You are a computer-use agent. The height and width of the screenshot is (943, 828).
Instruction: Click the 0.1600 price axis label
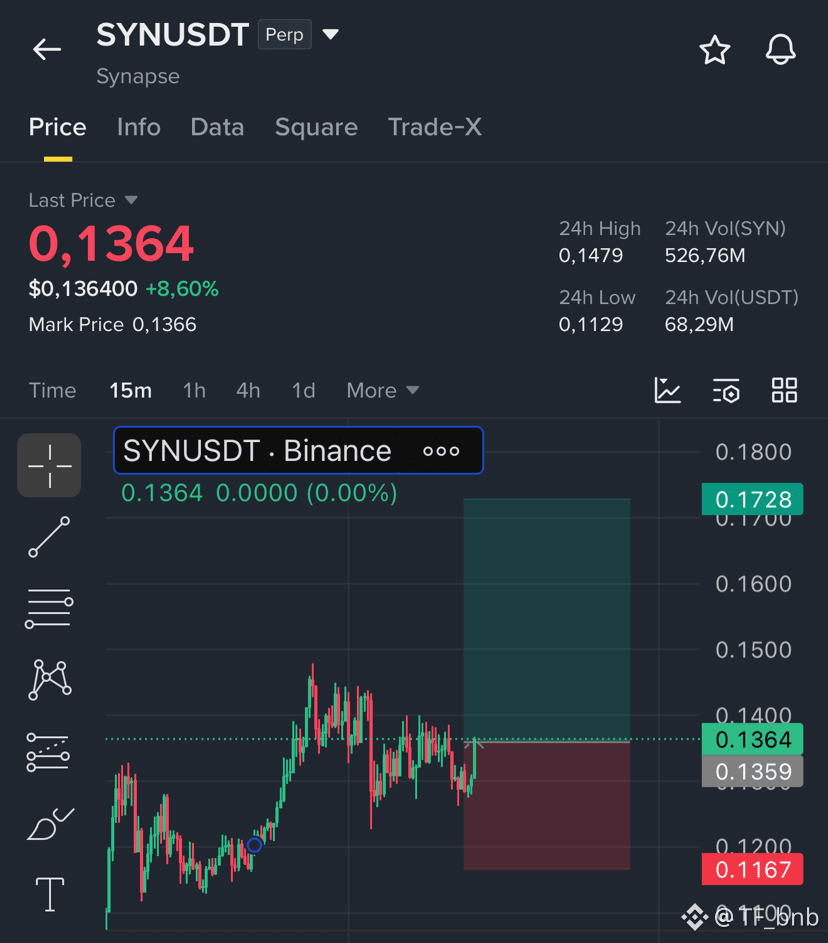753,584
